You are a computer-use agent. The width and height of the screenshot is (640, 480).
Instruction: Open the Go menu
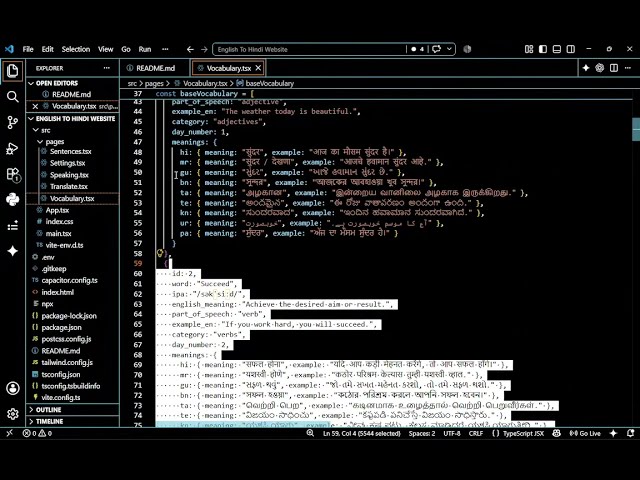click(126, 49)
